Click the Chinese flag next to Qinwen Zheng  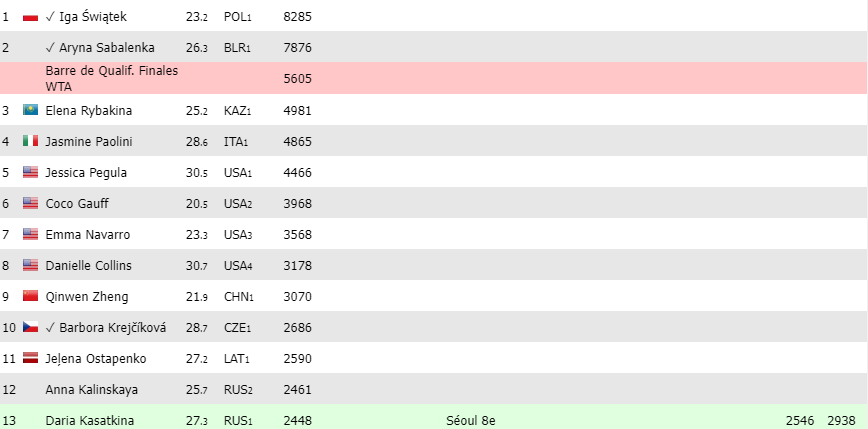pos(30,297)
